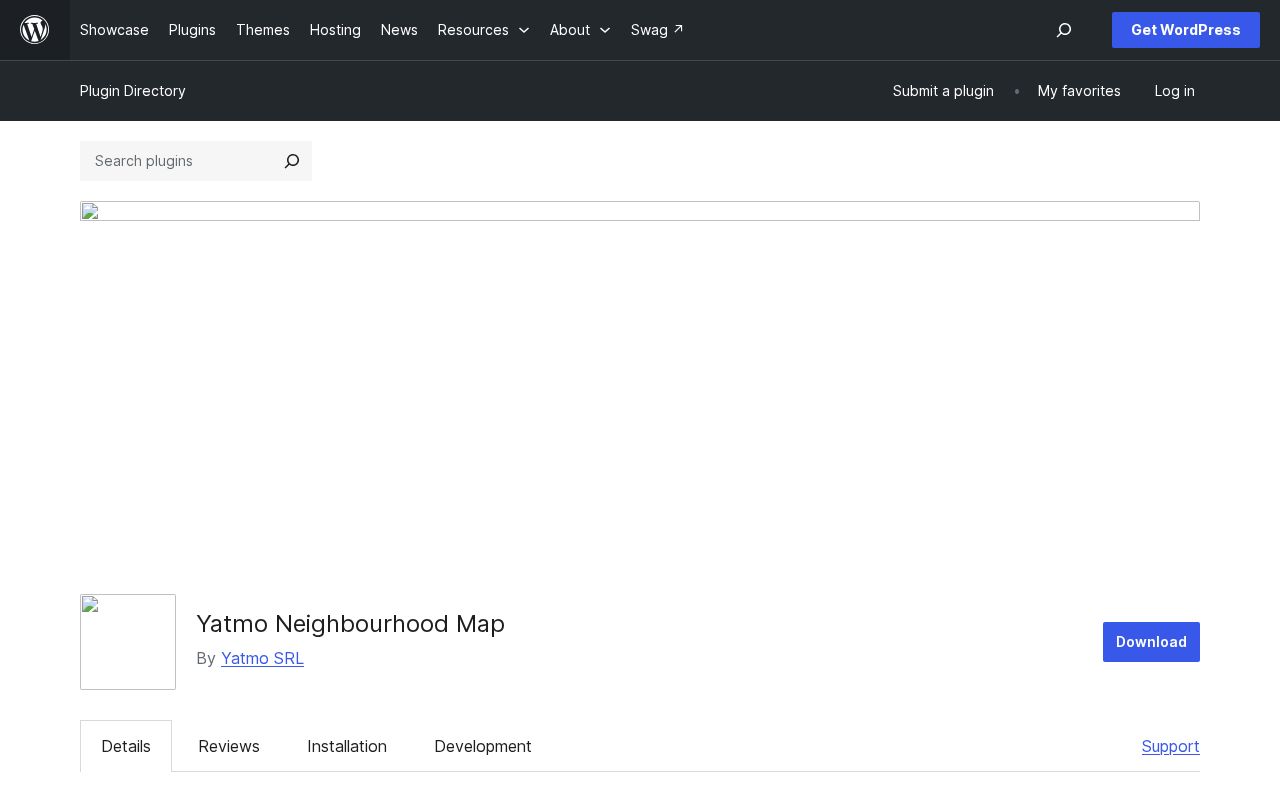Click the Yatmo plugin icon thumbnail

click(128, 642)
